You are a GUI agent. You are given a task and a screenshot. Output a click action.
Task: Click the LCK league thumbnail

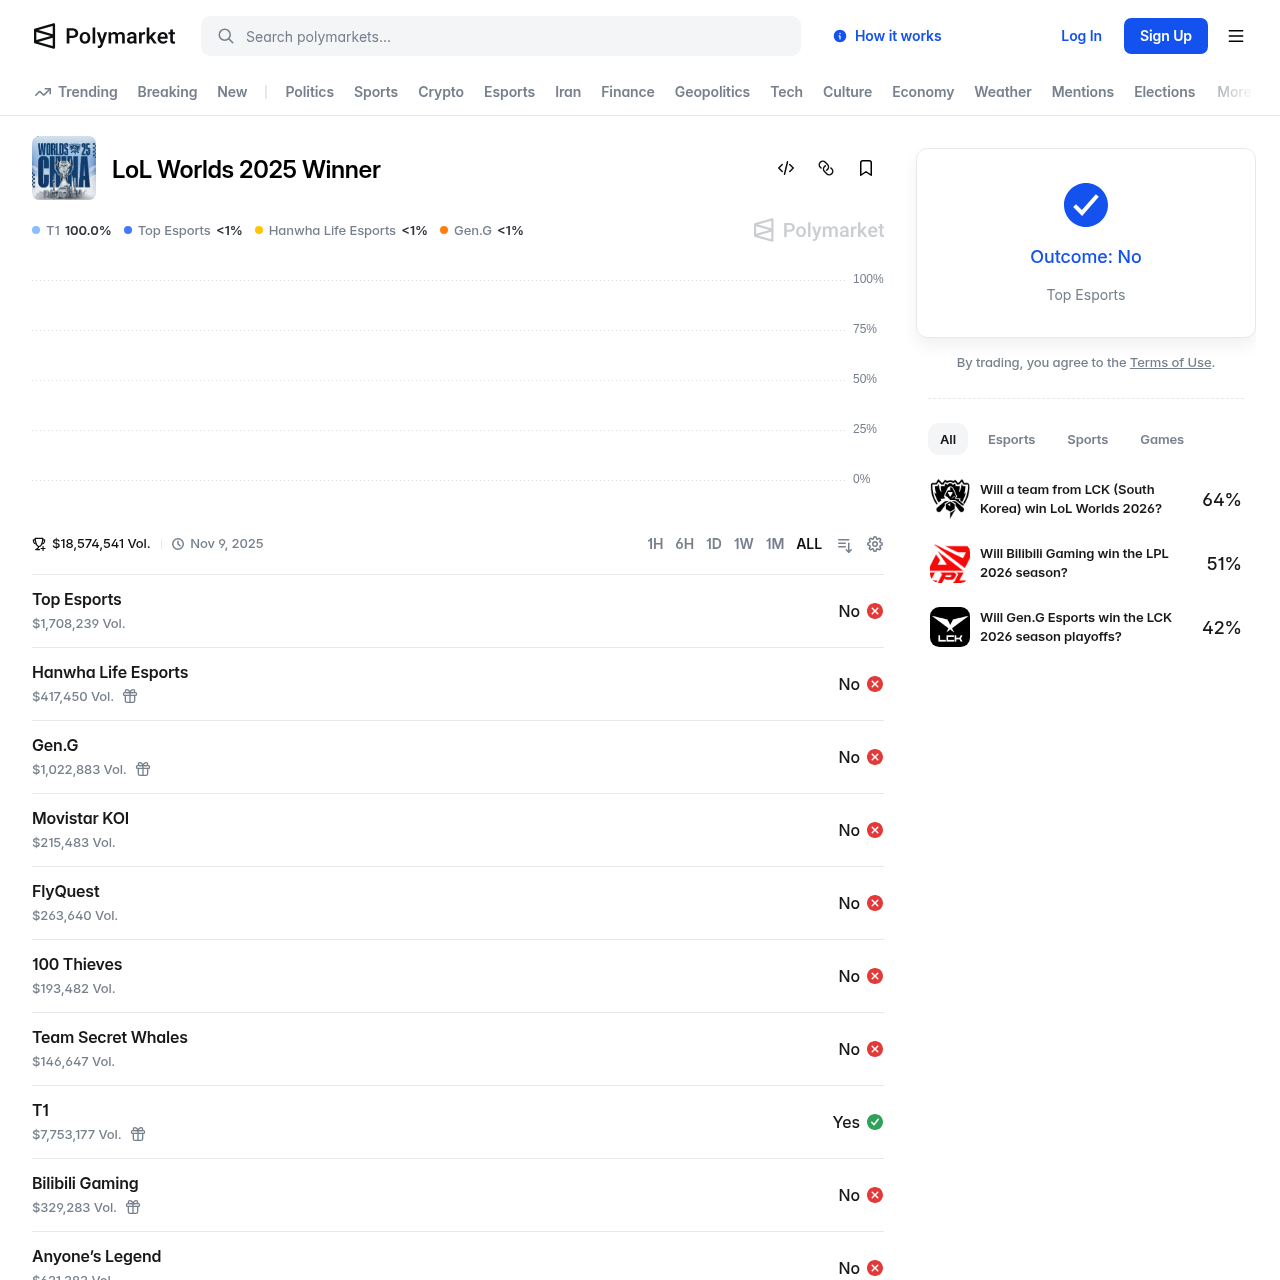point(950,627)
